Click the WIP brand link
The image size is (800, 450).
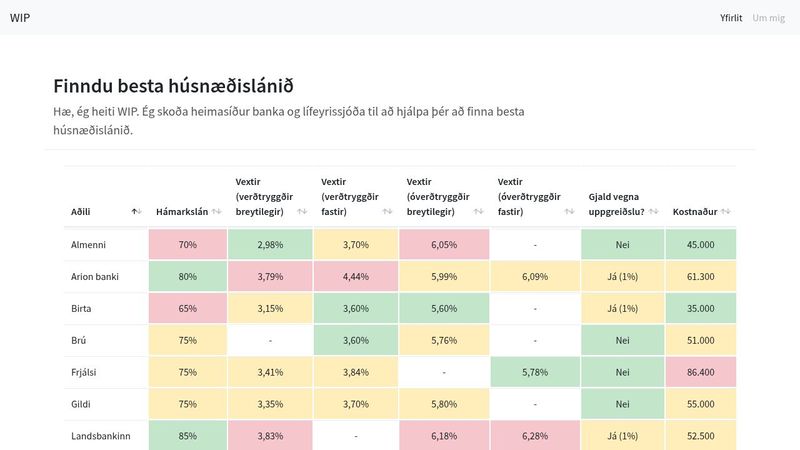[x=22, y=18]
